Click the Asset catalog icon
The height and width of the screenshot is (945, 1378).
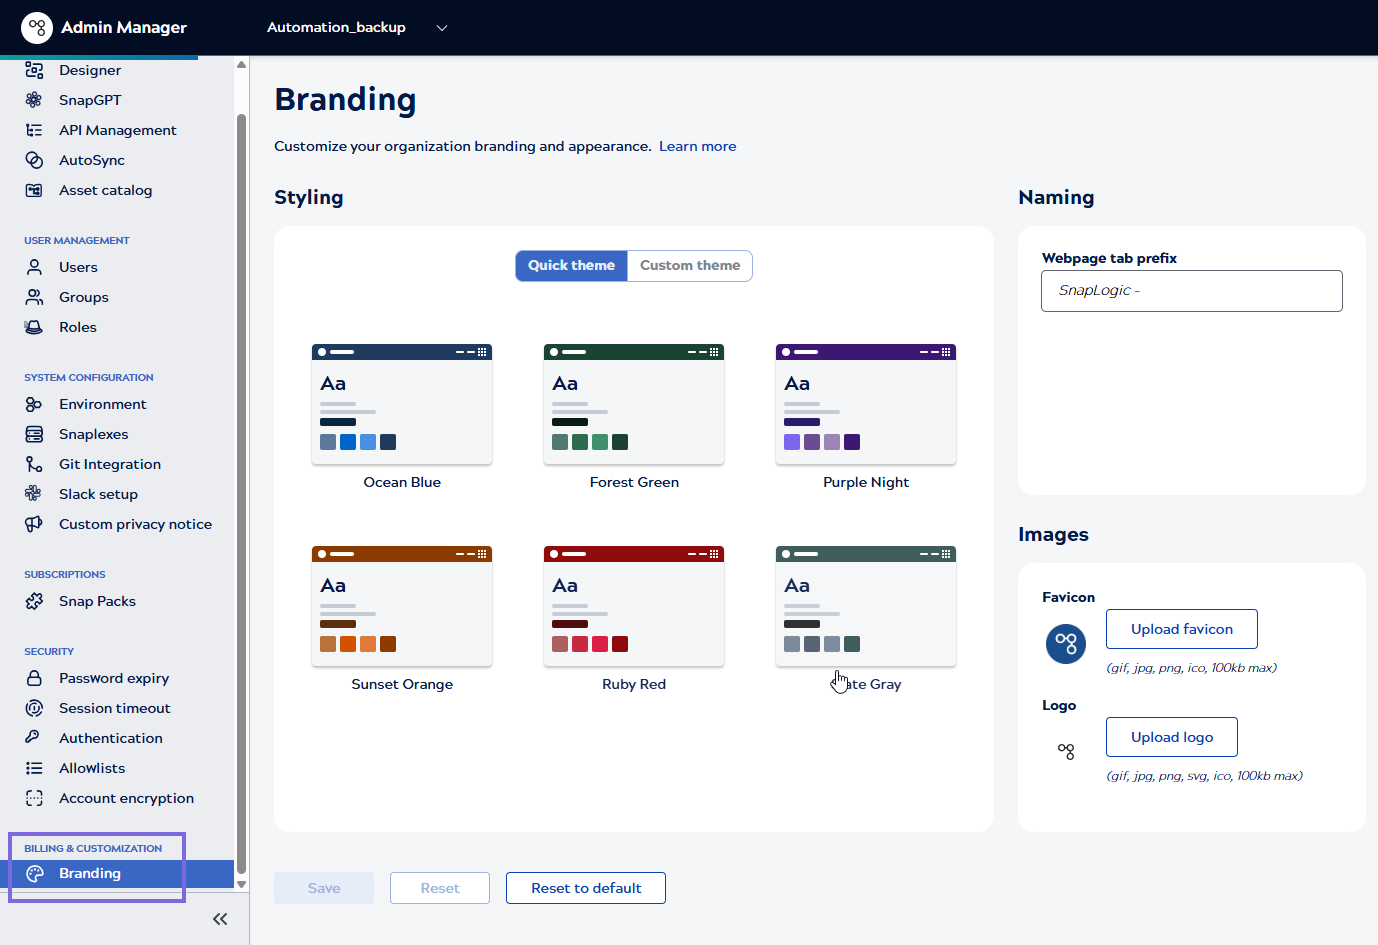tap(34, 190)
